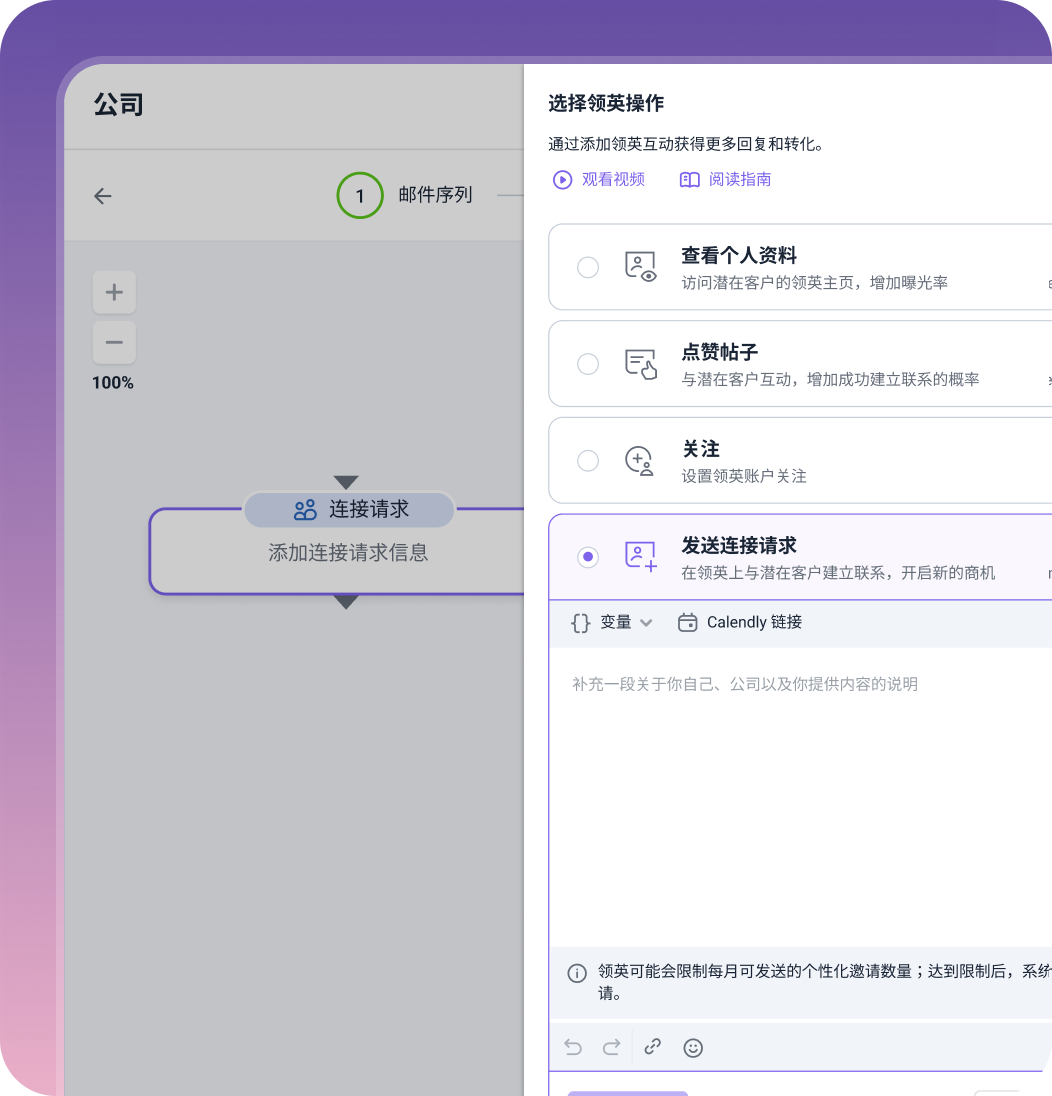The width and height of the screenshot is (1052, 1096).
Task: Click the 观看视频 link
Action: [613, 180]
